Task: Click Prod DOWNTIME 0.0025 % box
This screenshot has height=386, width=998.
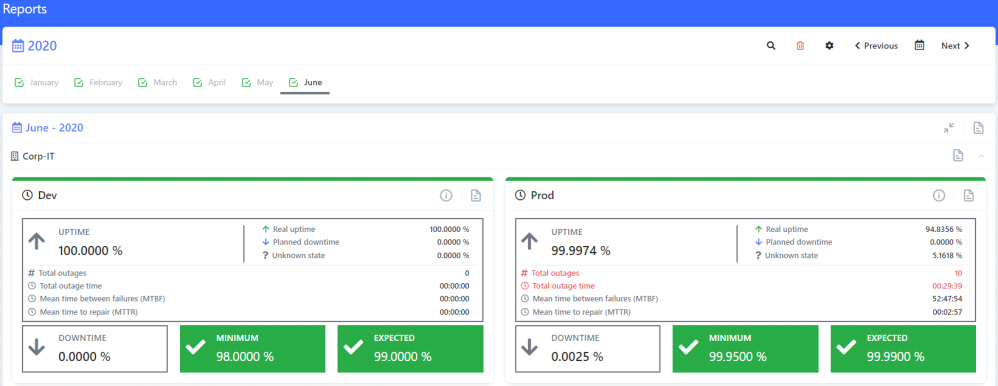Action: [587, 348]
